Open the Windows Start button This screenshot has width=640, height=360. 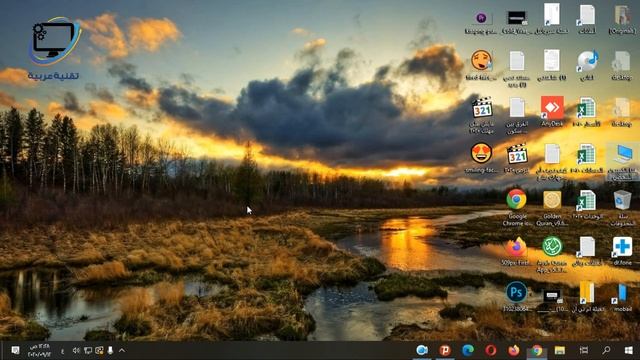(x=629, y=350)
